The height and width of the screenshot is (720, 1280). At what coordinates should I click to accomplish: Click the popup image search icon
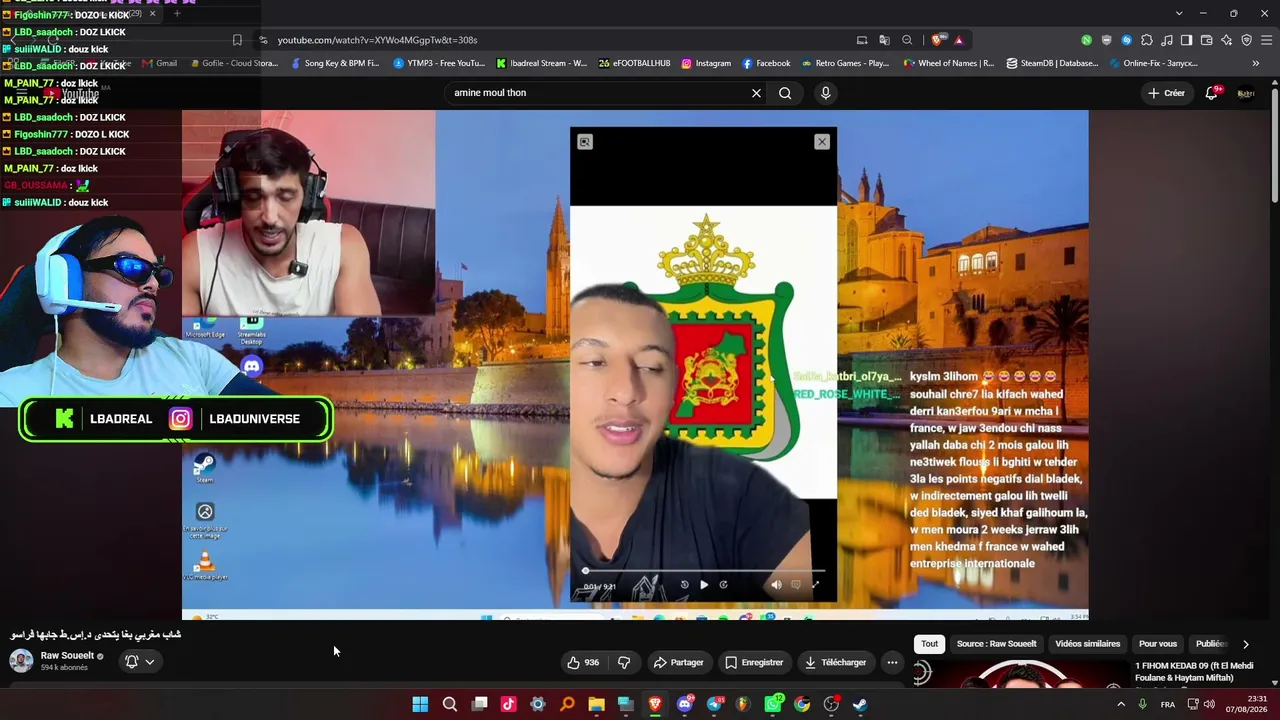(x=585, y=142)
